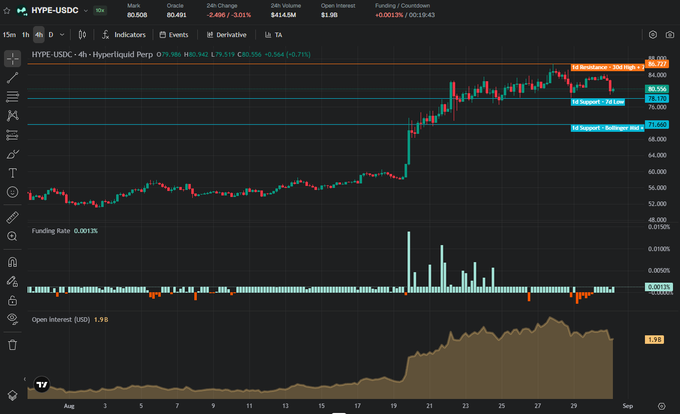Favorite HYPE-USDC with the star icon

[x=7, y=11]
